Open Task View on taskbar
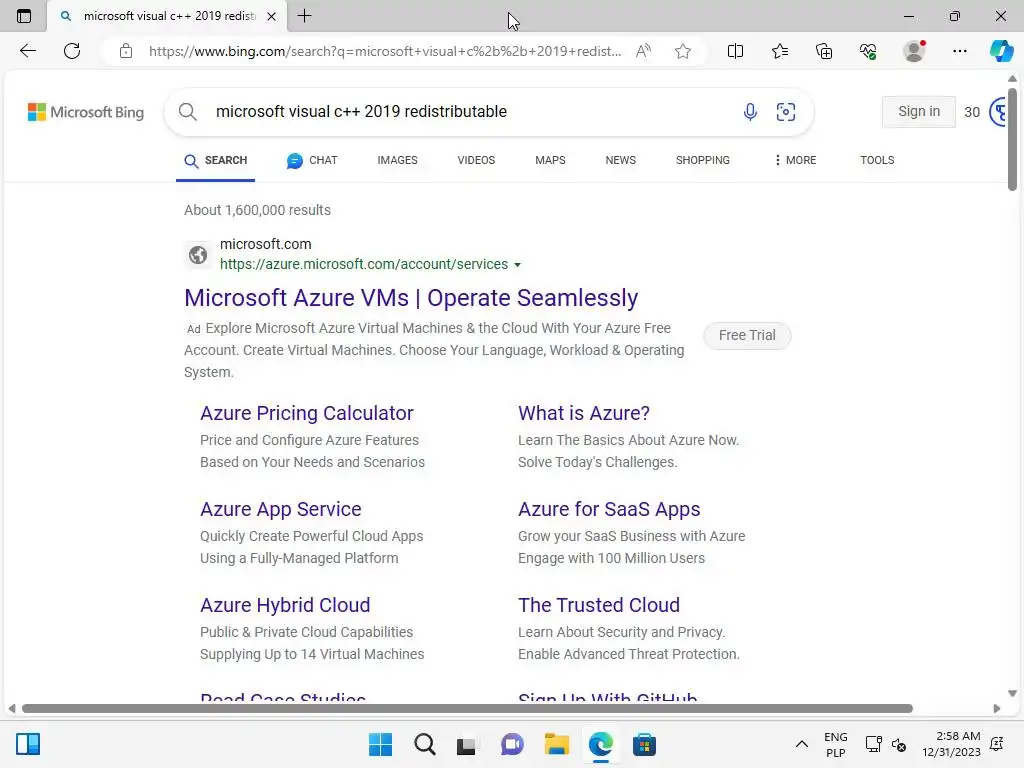The image size is (1024, 768). coord(466,745)
